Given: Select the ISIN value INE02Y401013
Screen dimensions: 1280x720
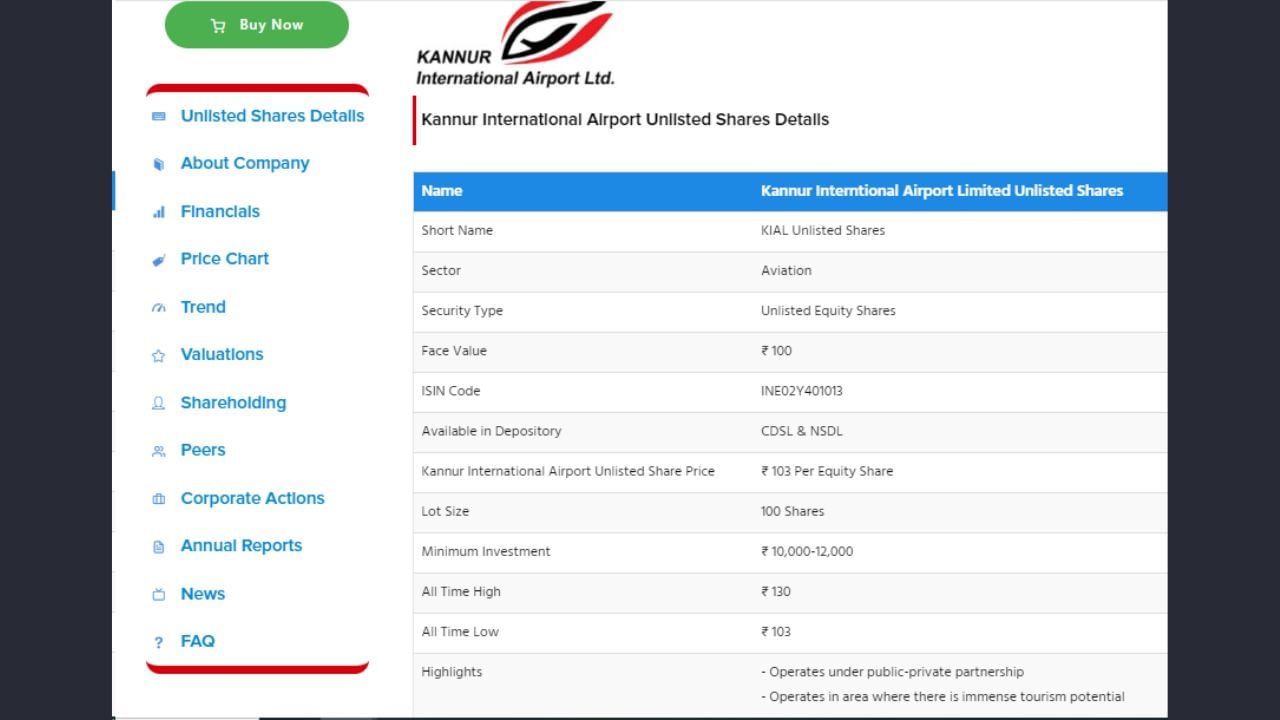Looking at the screenshot, I should point(802,391).
